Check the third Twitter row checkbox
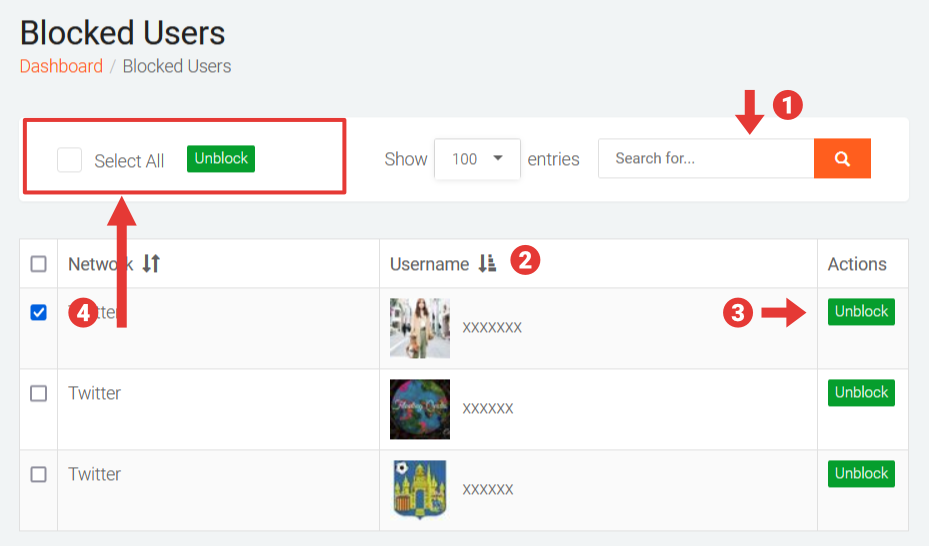The image size is (929, 546). 39,475
